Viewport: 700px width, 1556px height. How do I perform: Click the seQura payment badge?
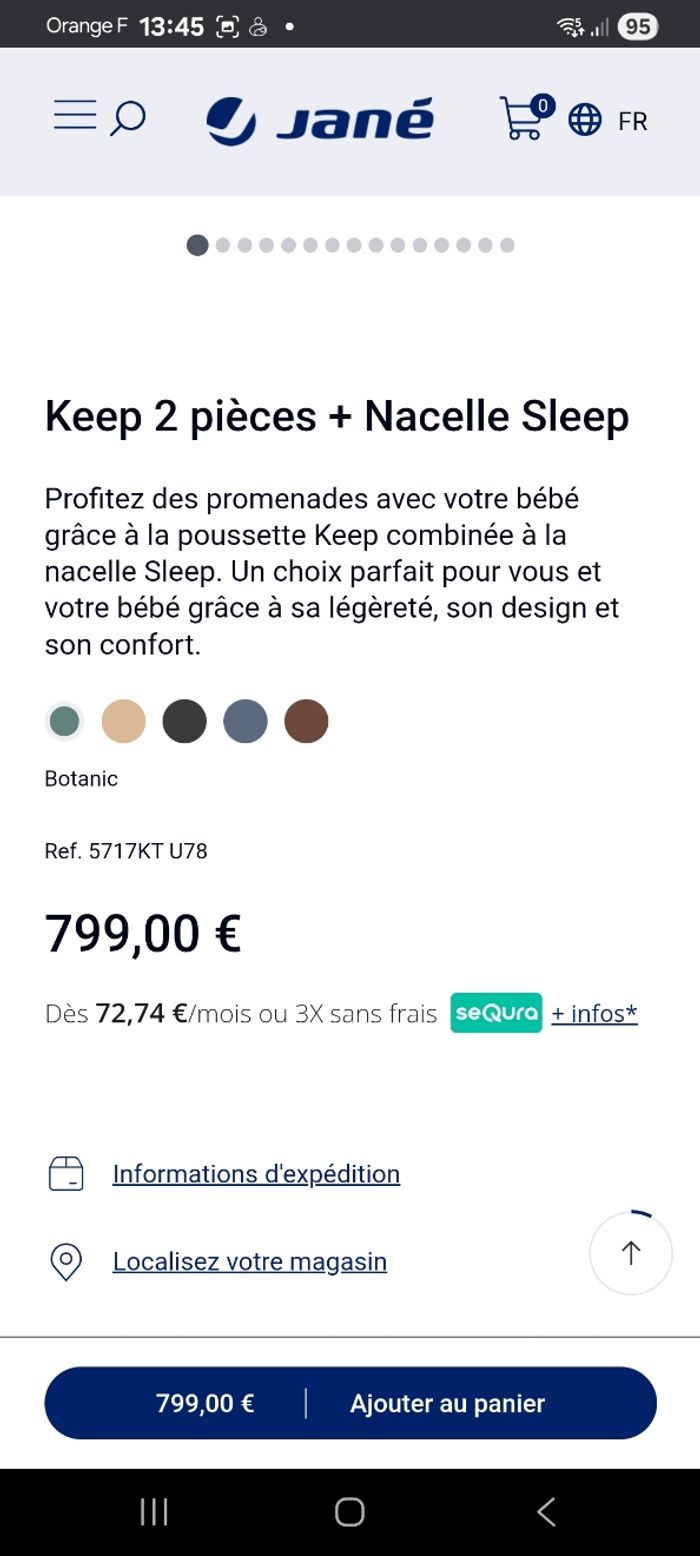pyautogui.click(x=496, y=1013)
